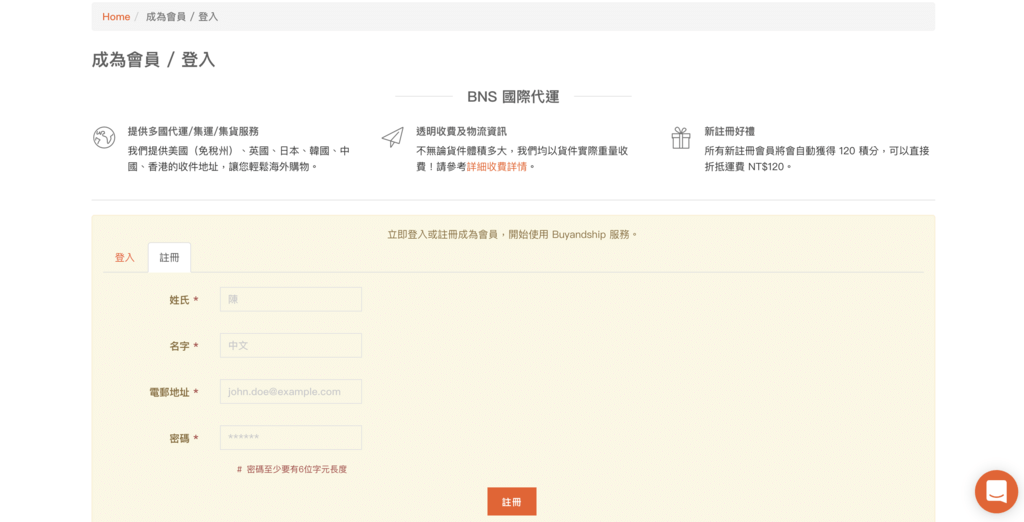
Task: Click the 立即登入或註冊成為會員 intro text
Action: [x=512, y=234]
